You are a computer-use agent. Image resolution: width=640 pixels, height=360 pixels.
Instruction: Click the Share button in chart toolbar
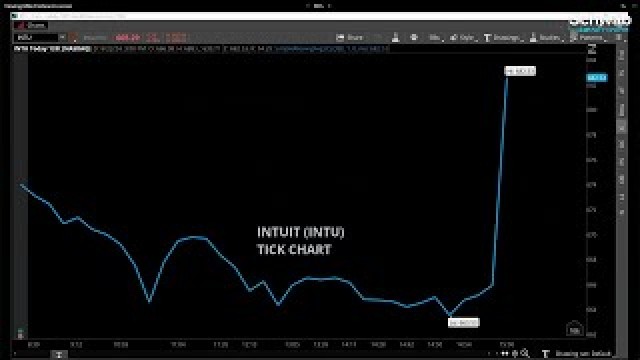pos(350,38)
